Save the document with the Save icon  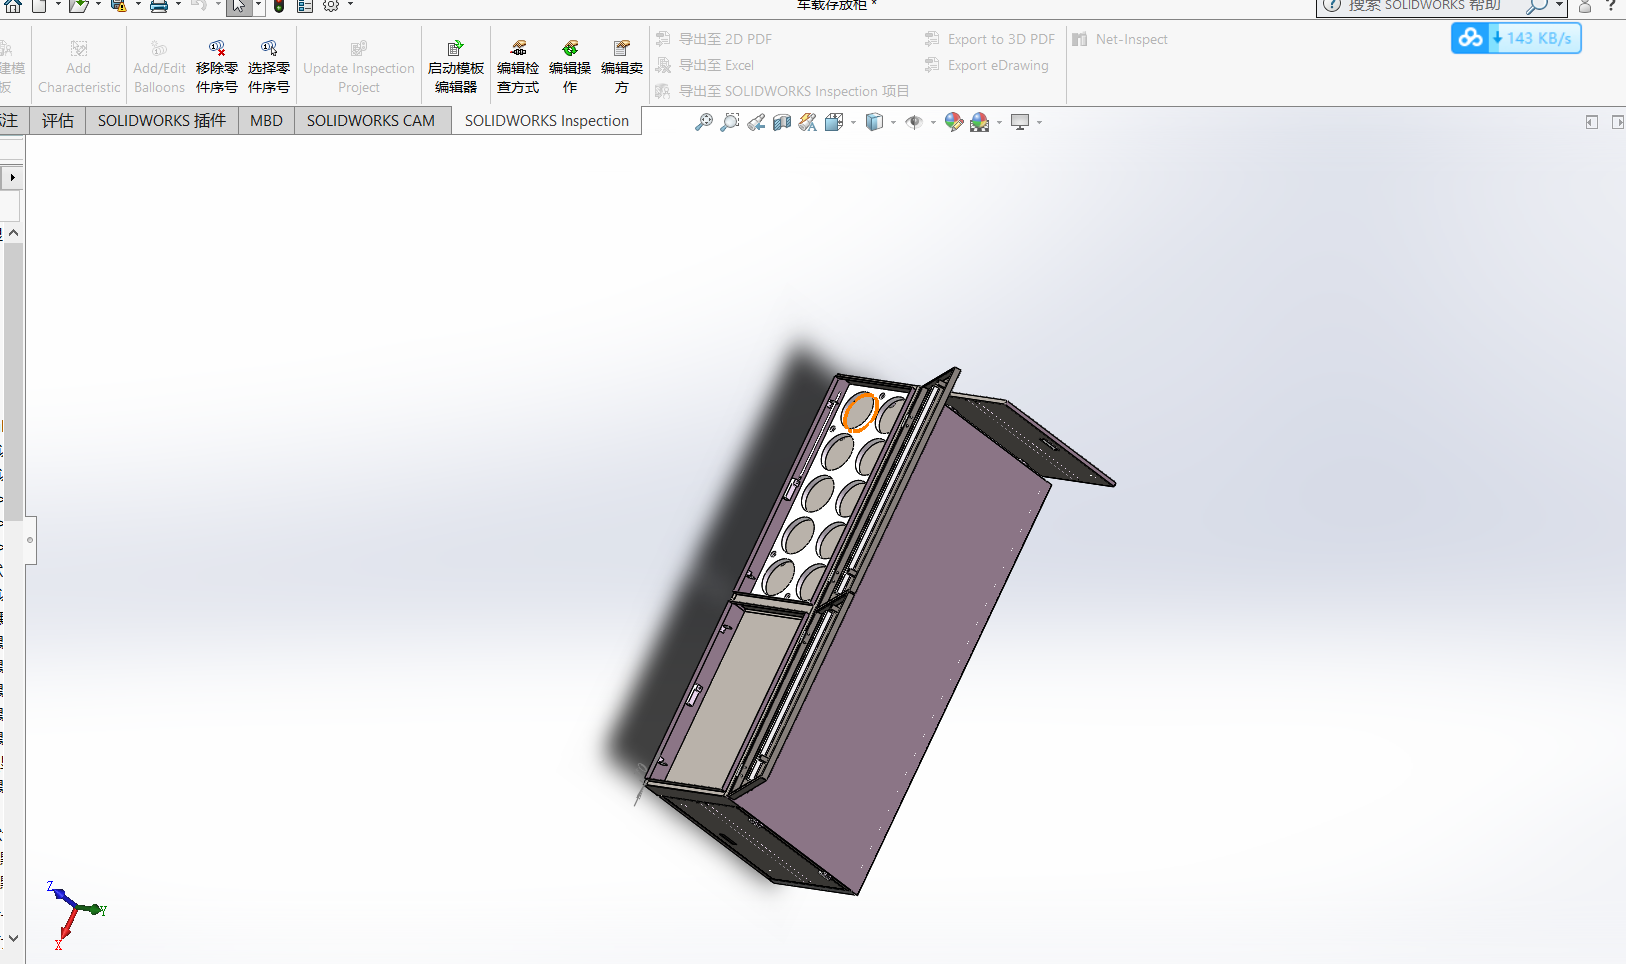click(x=118, y=6)
